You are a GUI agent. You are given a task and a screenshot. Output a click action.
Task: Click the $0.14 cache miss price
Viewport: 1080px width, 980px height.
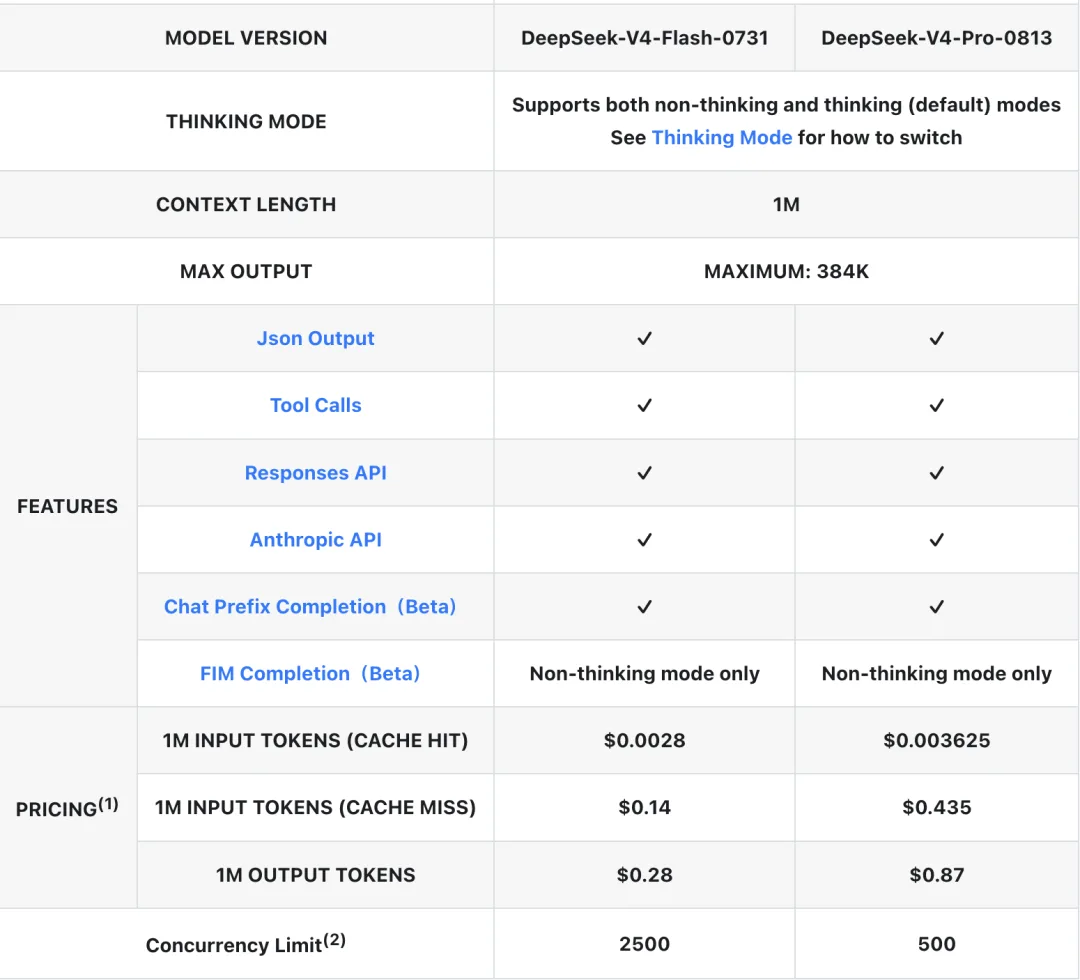point(644,807)
